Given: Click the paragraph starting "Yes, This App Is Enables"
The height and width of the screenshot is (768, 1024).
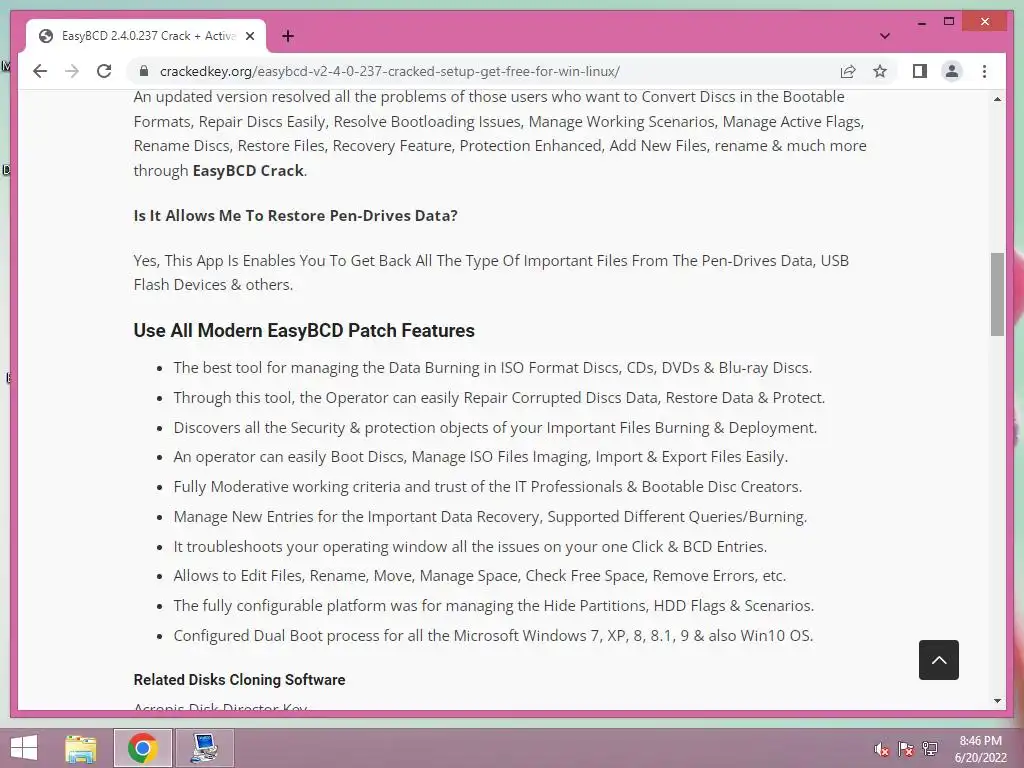Looking at the screenshot, I should 491,272.
